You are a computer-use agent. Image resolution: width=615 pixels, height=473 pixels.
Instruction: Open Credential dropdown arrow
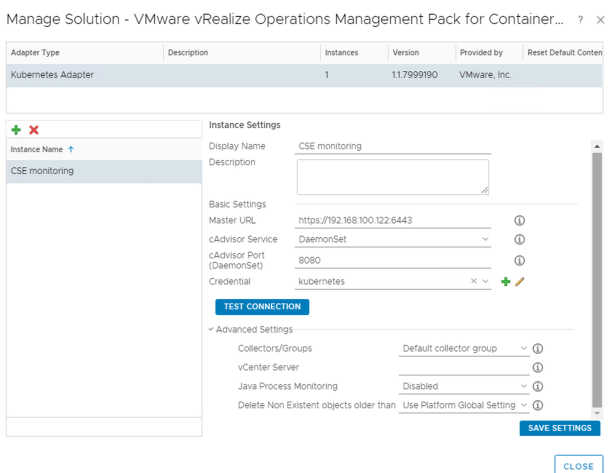coord(486,281)
